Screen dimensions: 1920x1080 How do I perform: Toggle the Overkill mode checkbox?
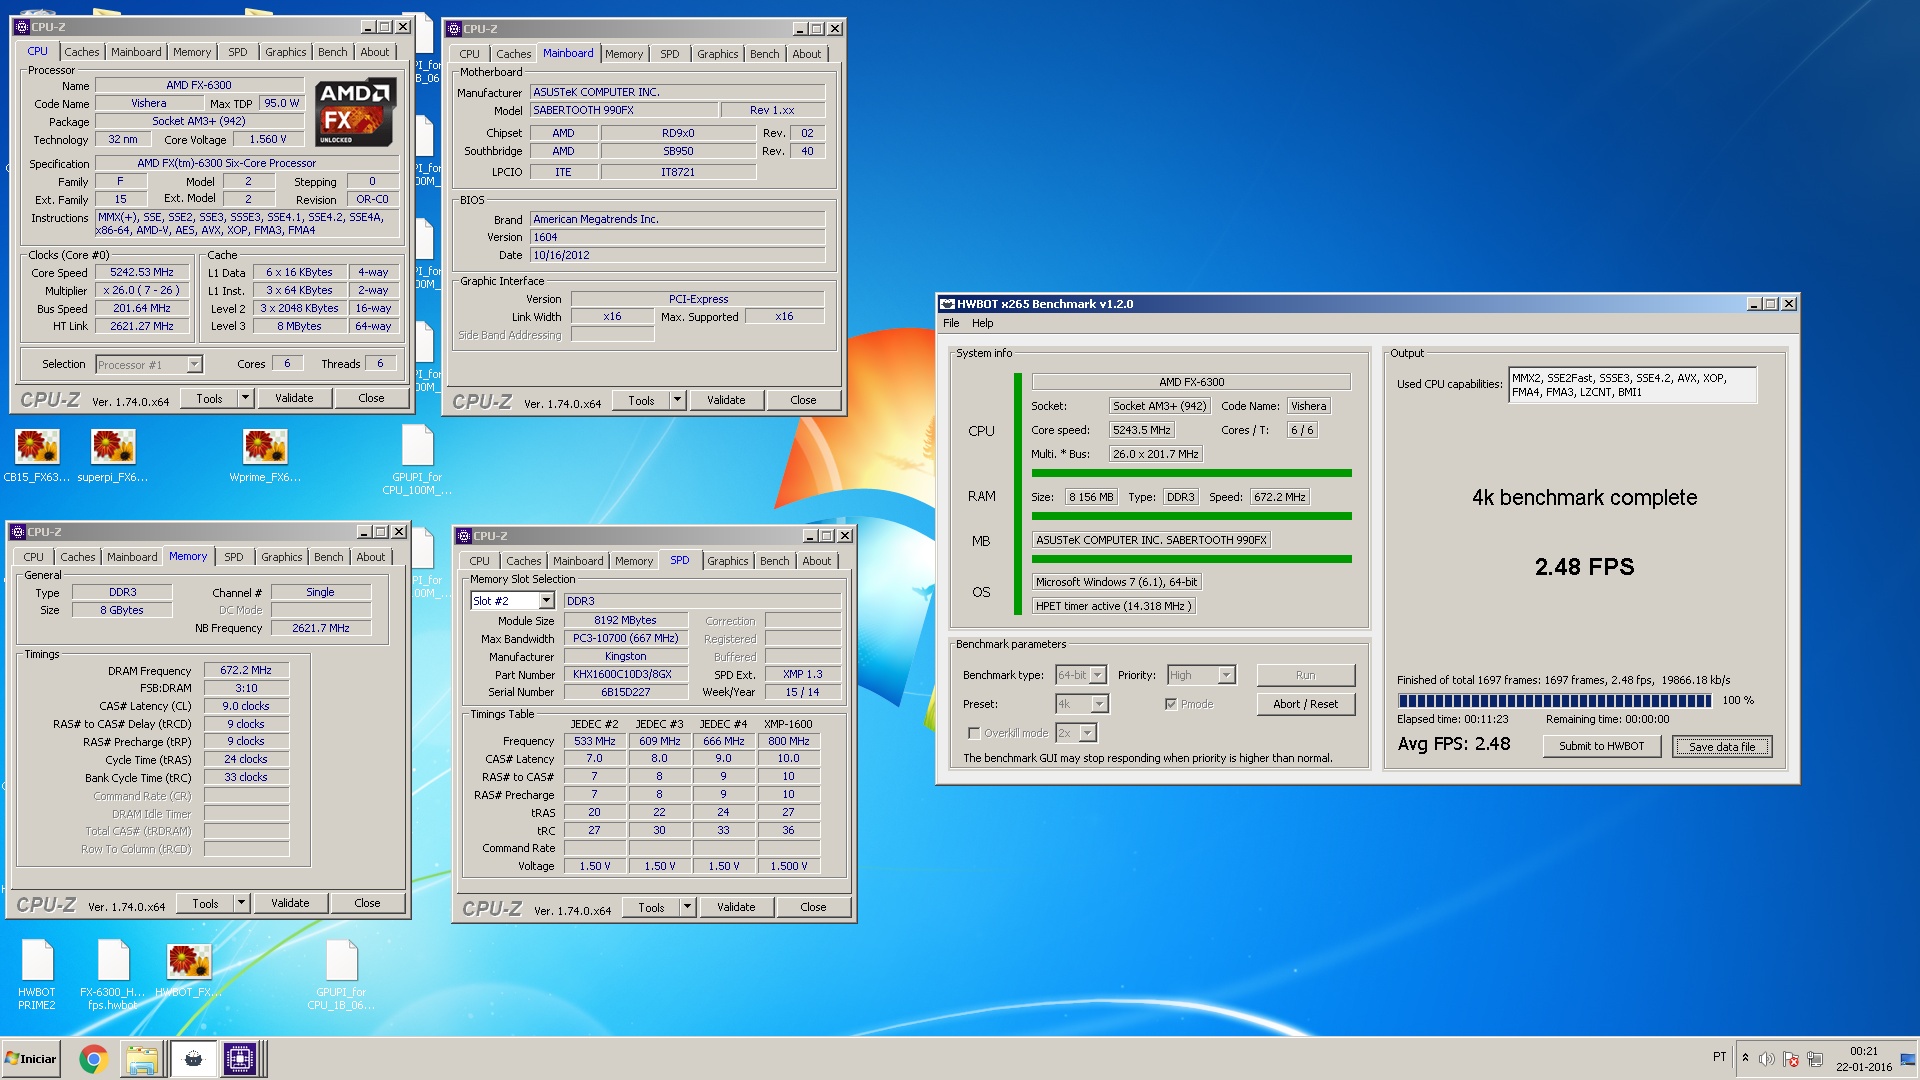coord(974,733)
